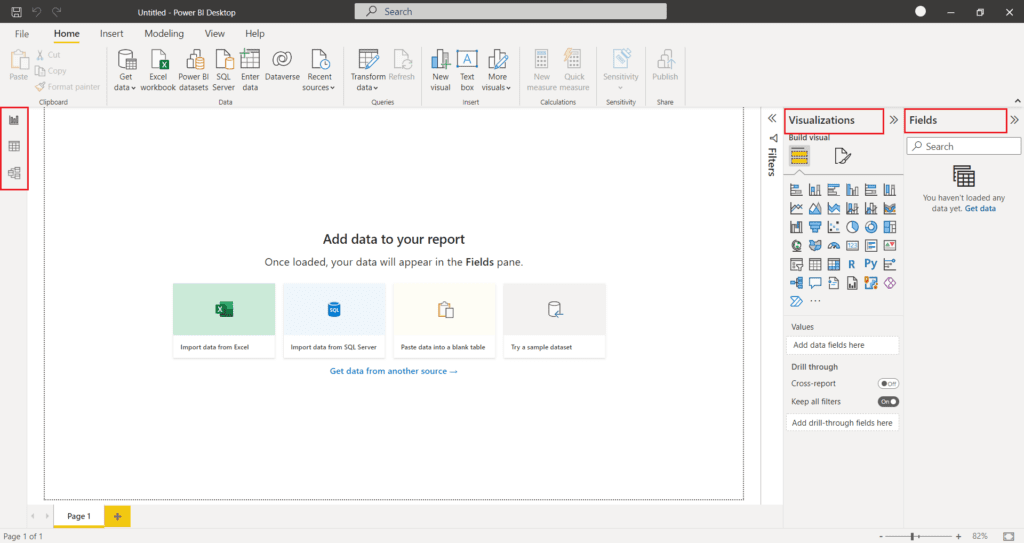1024x543 pixels.
Task: Click Excel workbook in ribbon
Action: (158, 71)
